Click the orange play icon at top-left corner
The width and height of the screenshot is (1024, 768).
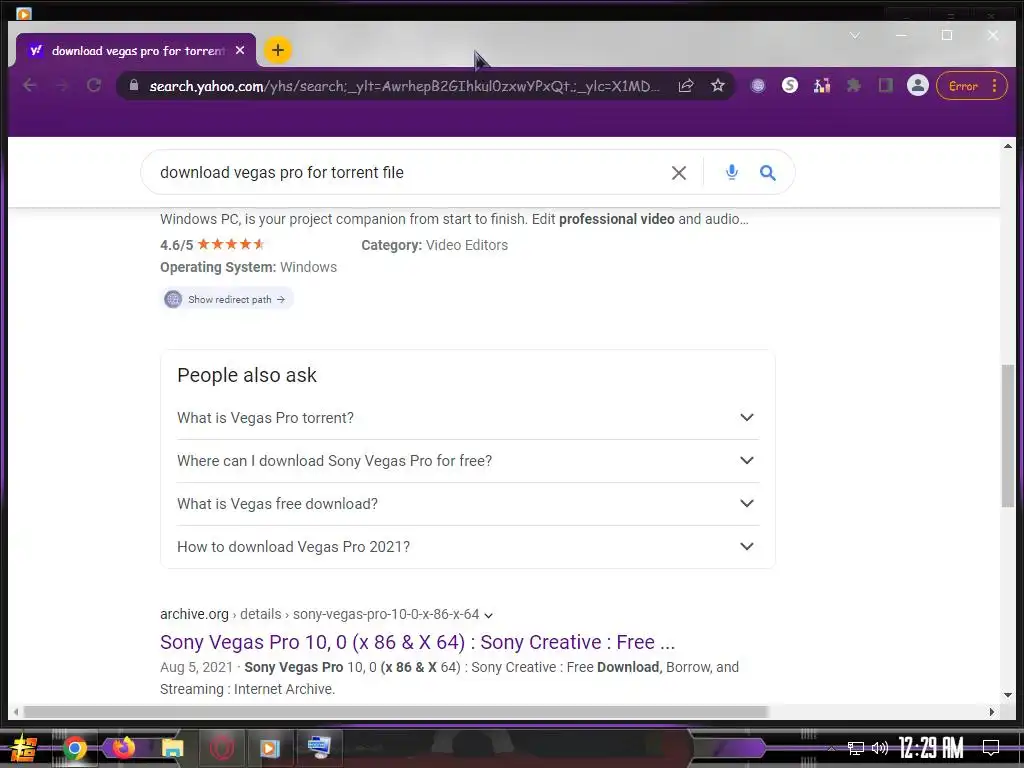point(24,14)
